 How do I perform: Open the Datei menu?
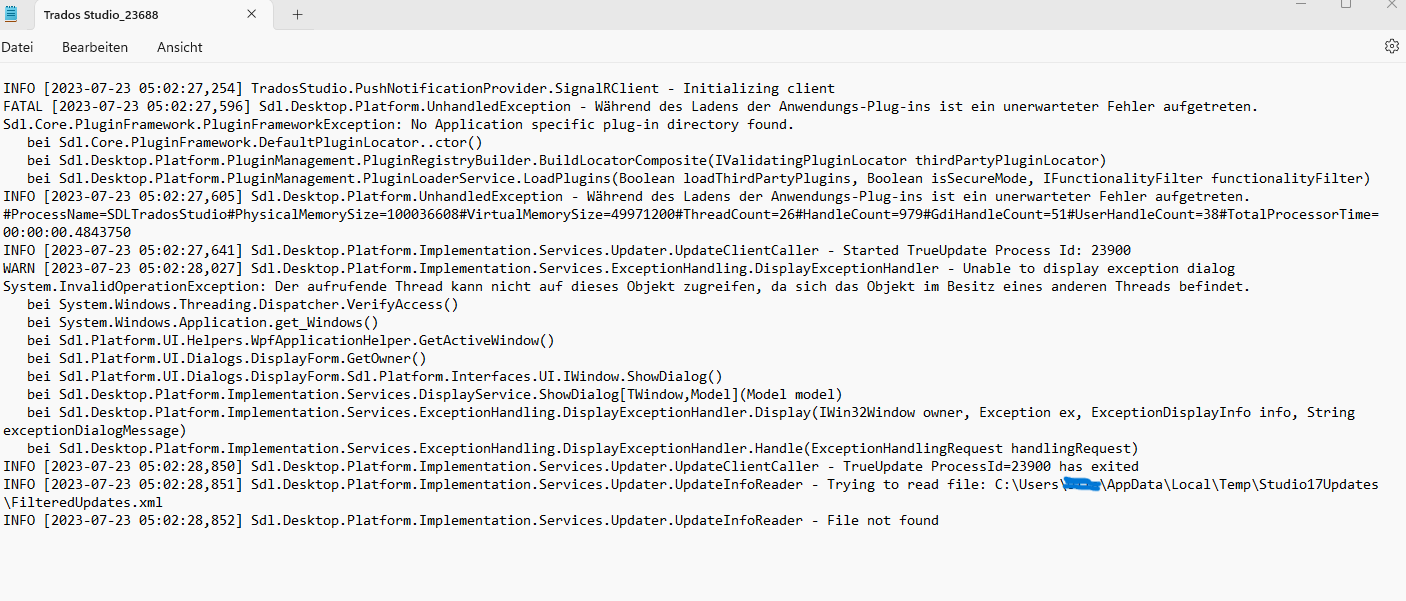tap(18, 47)
